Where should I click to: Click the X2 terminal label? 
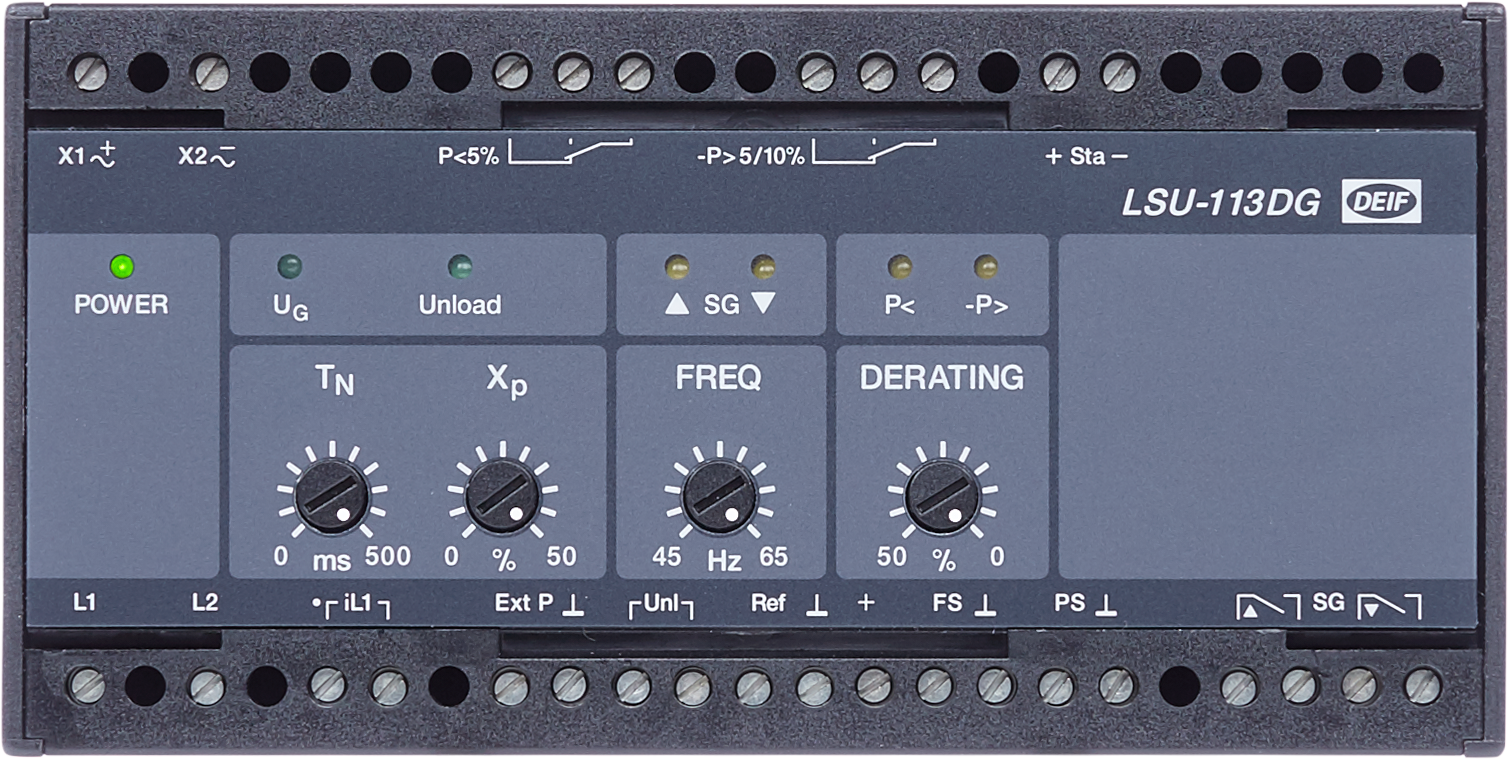pos(192,156)
